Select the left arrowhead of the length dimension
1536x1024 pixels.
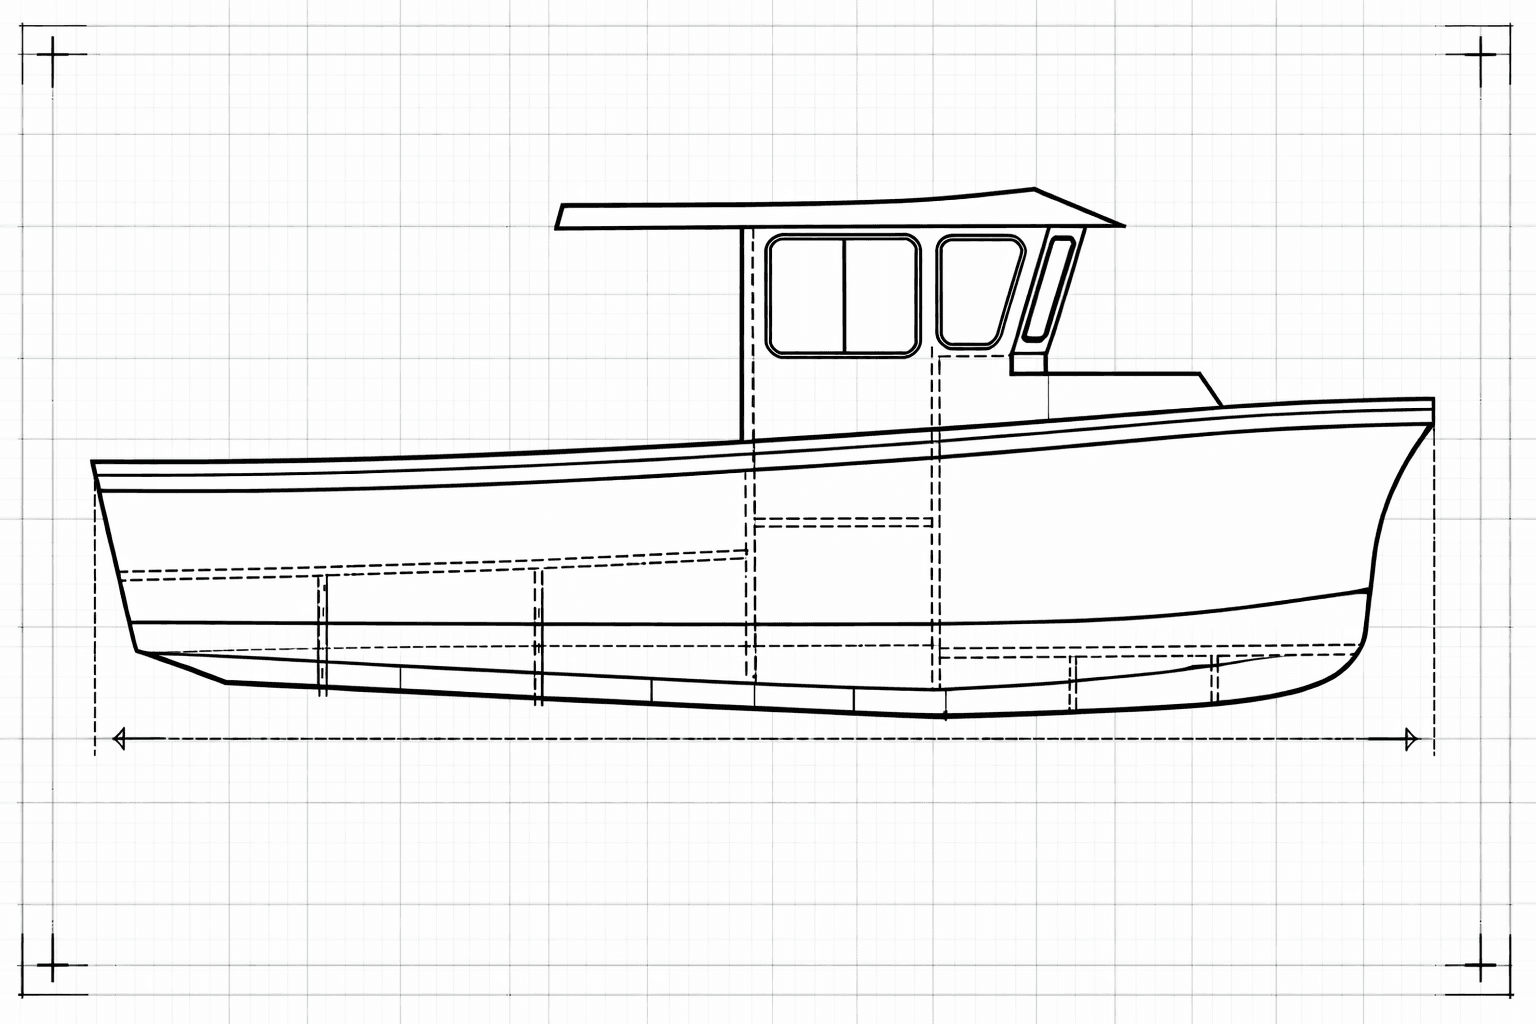(x=120, y=739)
